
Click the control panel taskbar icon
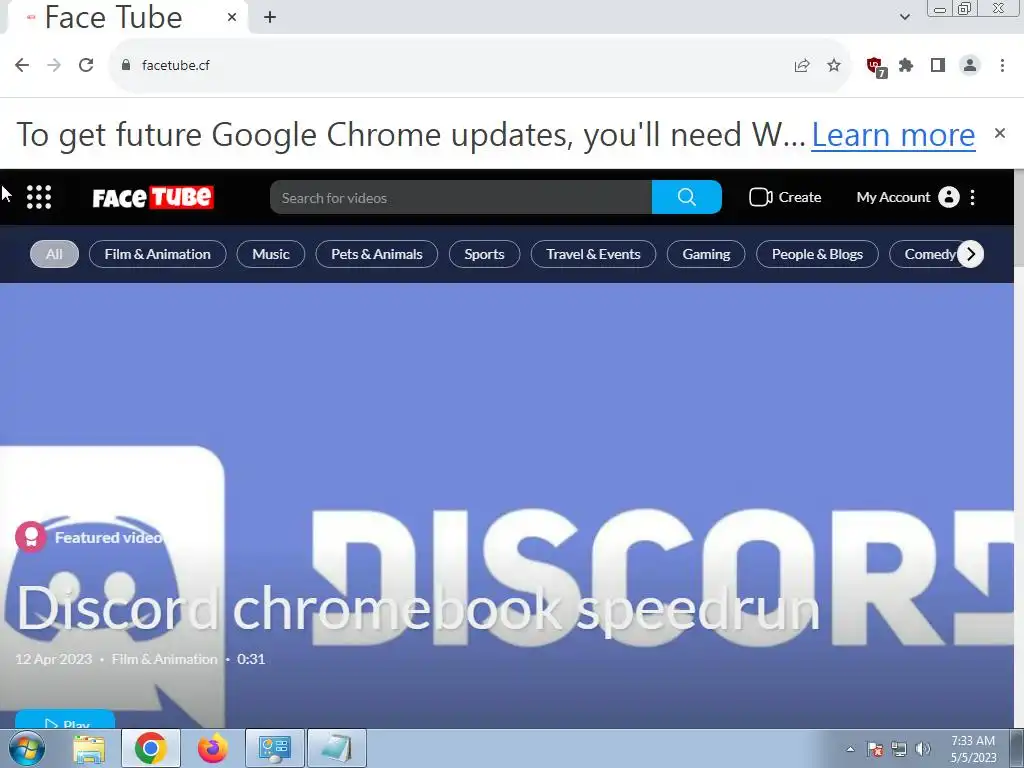pos(274,748)
